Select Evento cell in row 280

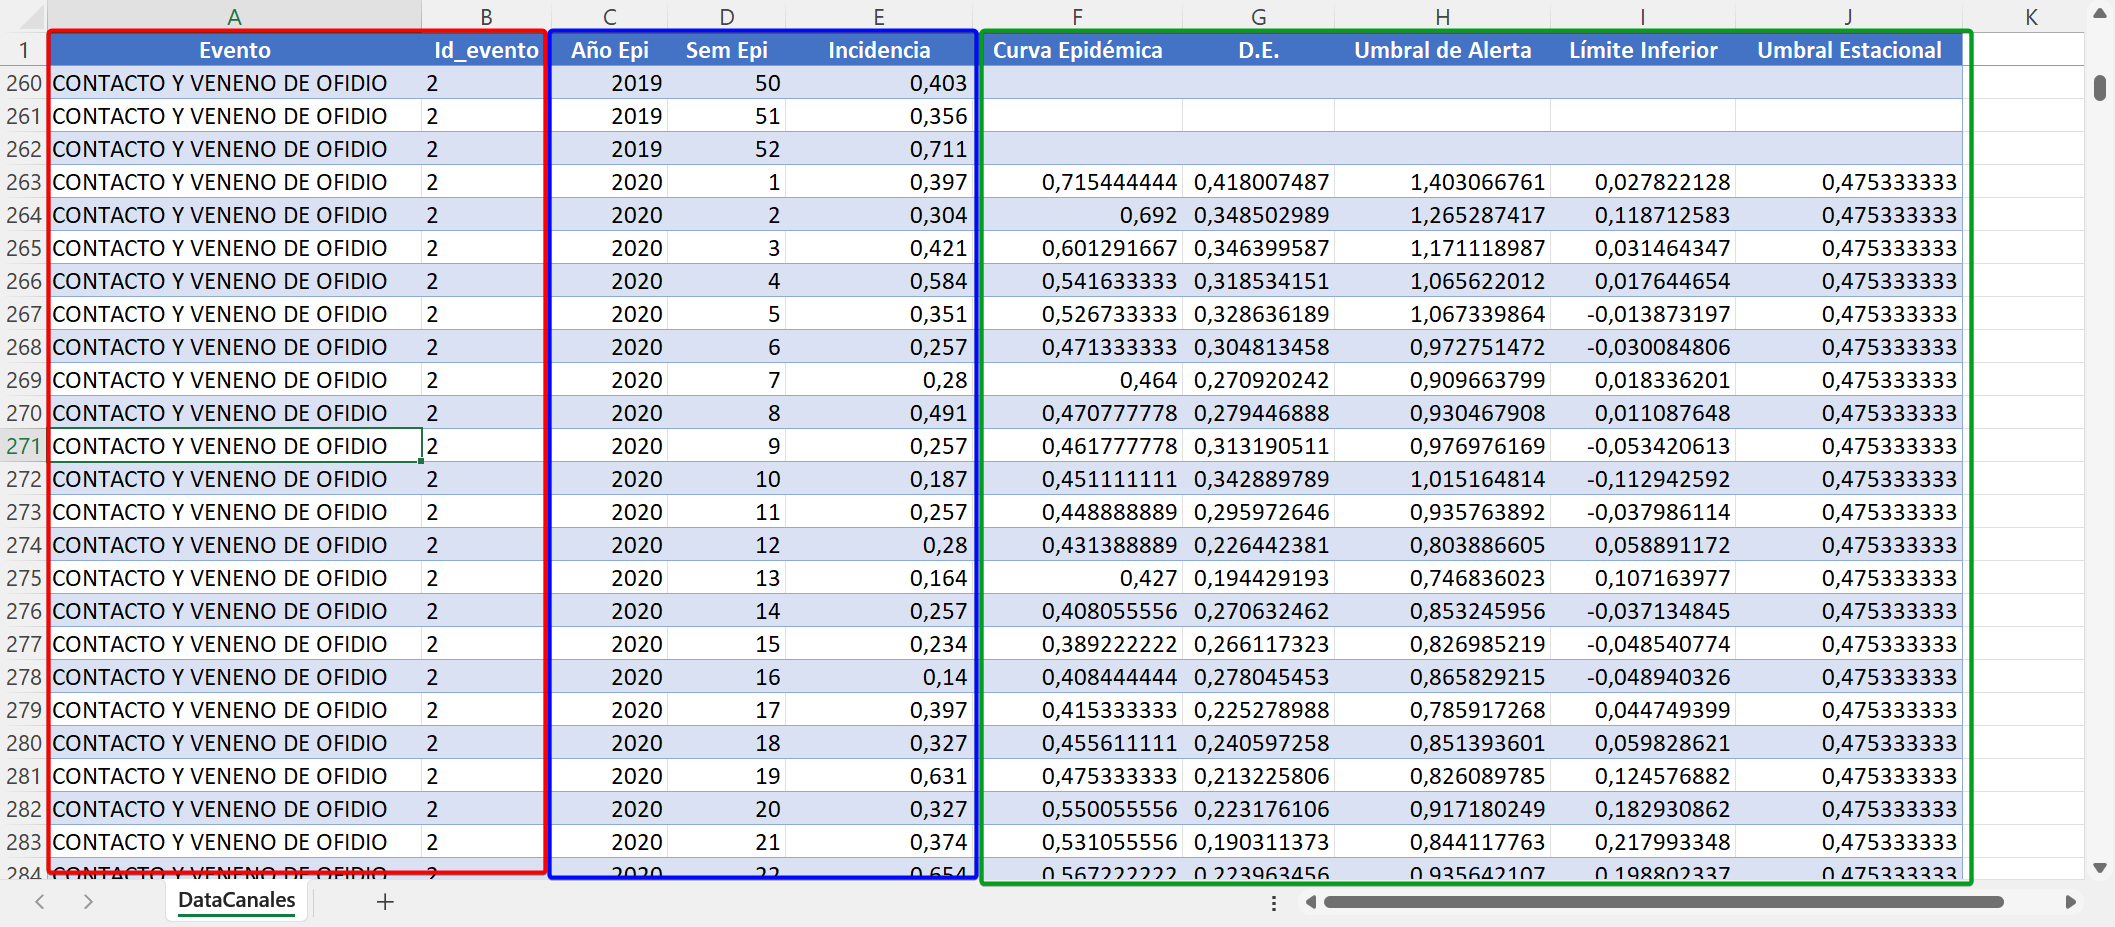234,743
